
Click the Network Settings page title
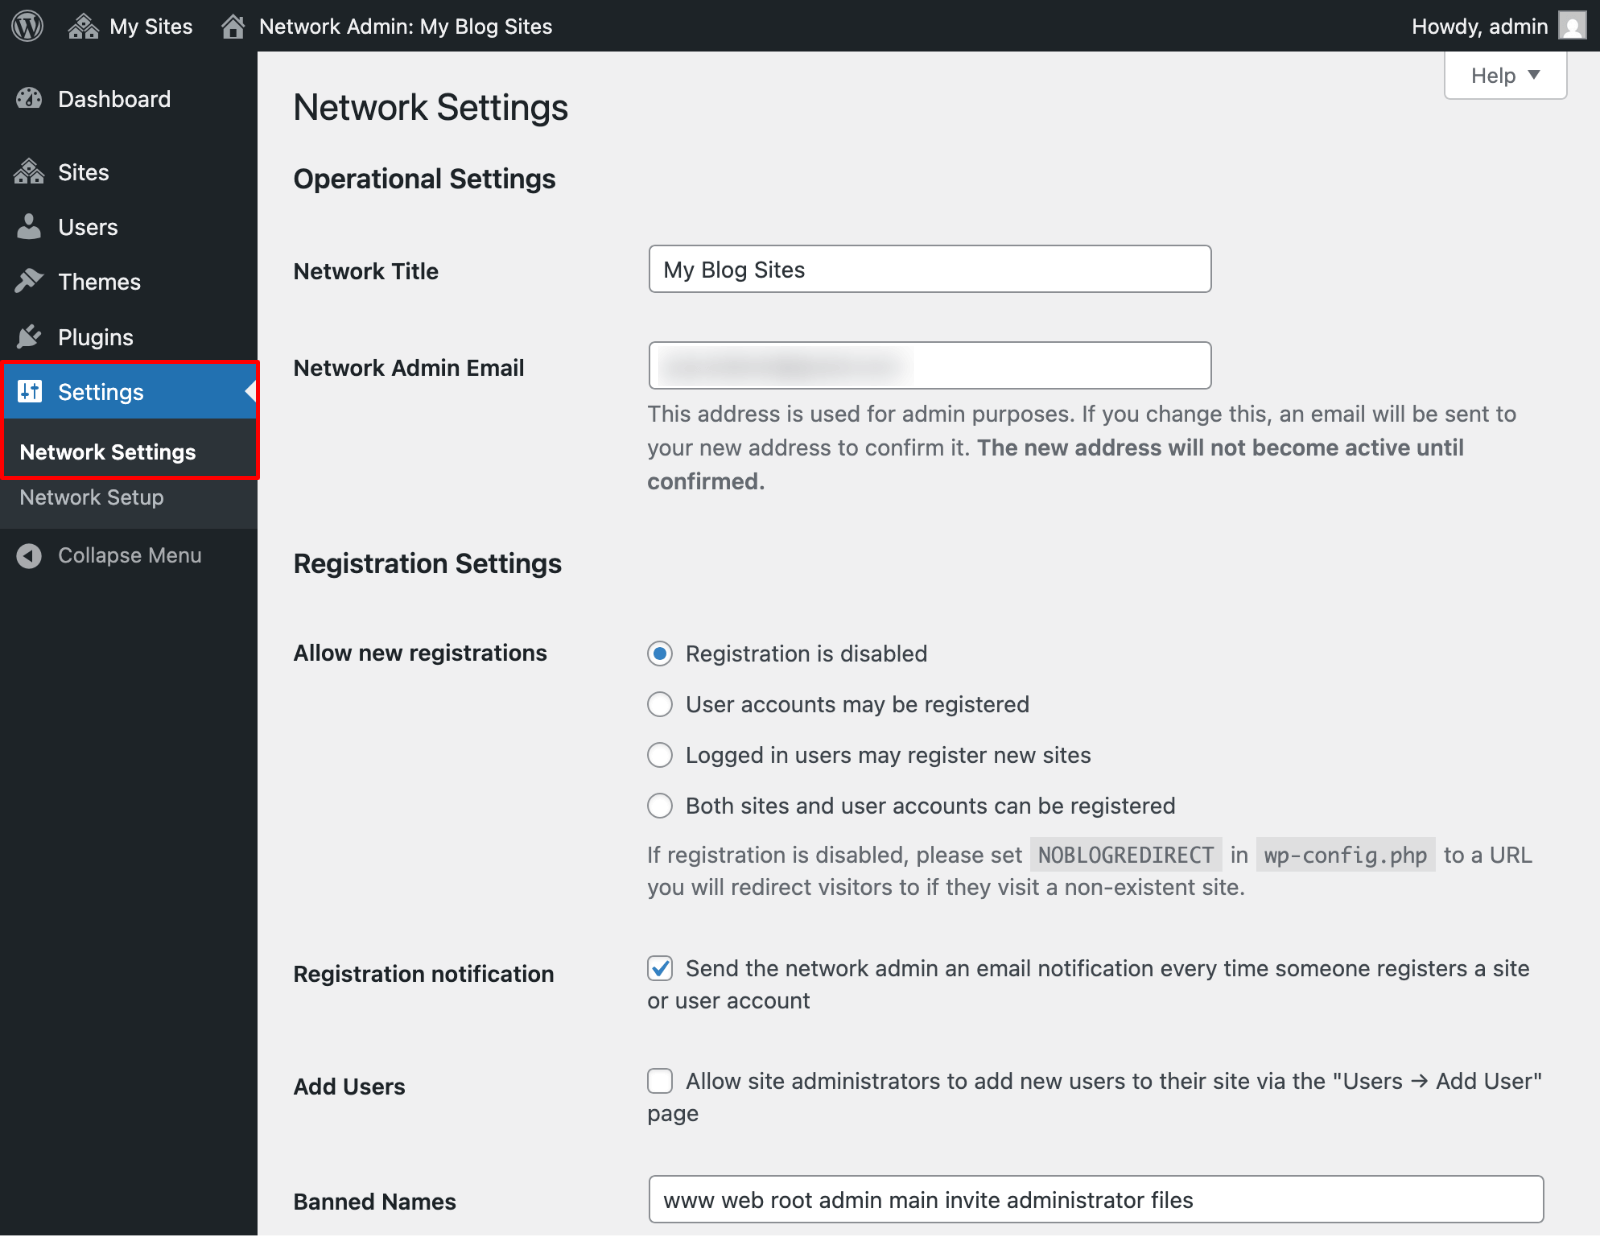(x=431, y=108)
